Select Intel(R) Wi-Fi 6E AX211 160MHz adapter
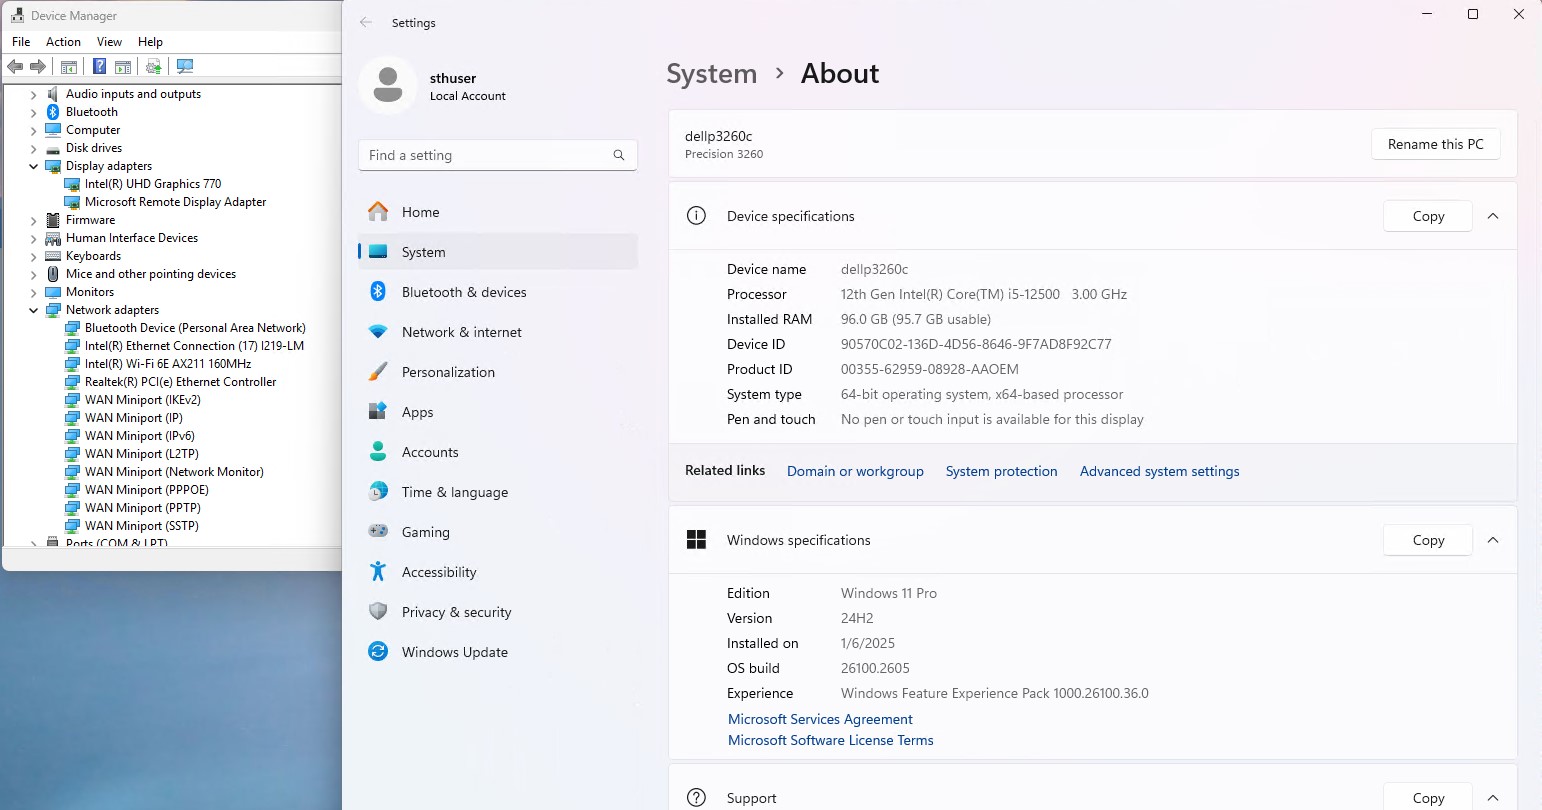 point(168,364)
